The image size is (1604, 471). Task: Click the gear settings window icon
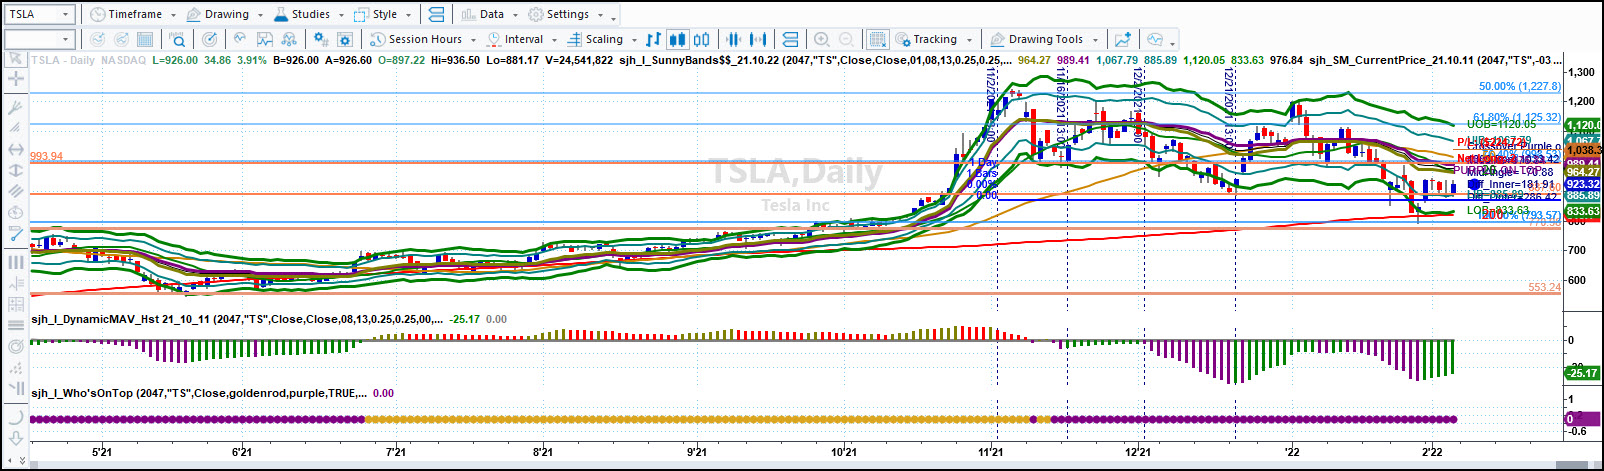(345, 40)
